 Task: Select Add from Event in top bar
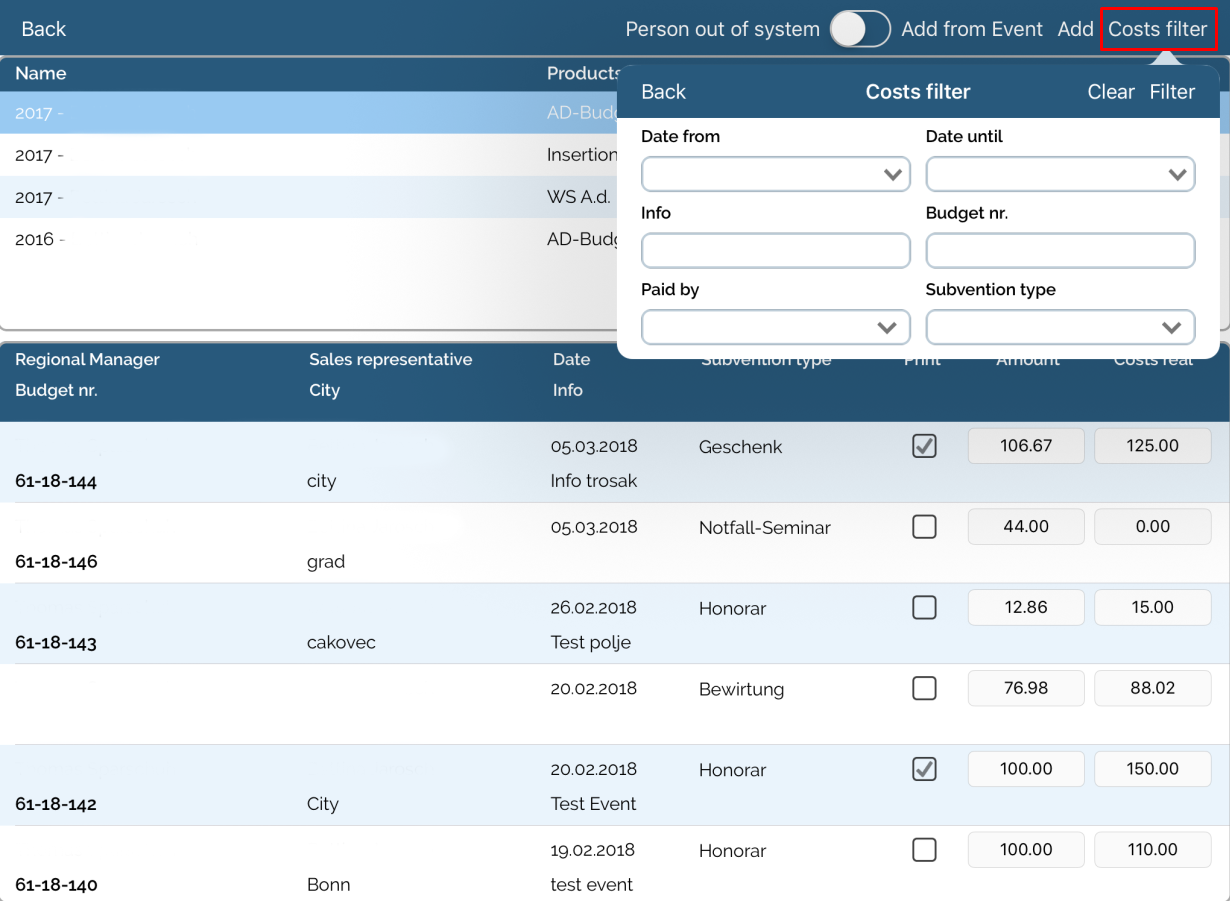(972, 29)
